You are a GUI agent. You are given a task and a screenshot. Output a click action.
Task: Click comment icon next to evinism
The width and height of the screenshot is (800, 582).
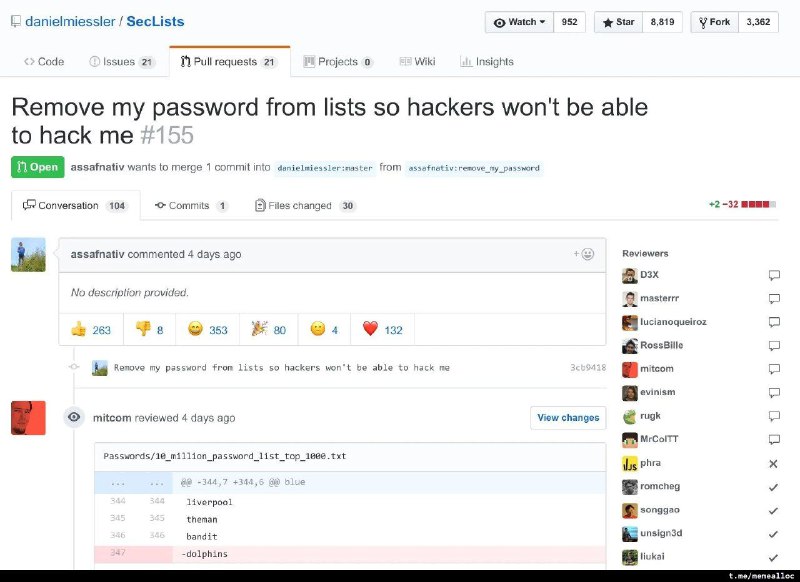coord(774,393)
